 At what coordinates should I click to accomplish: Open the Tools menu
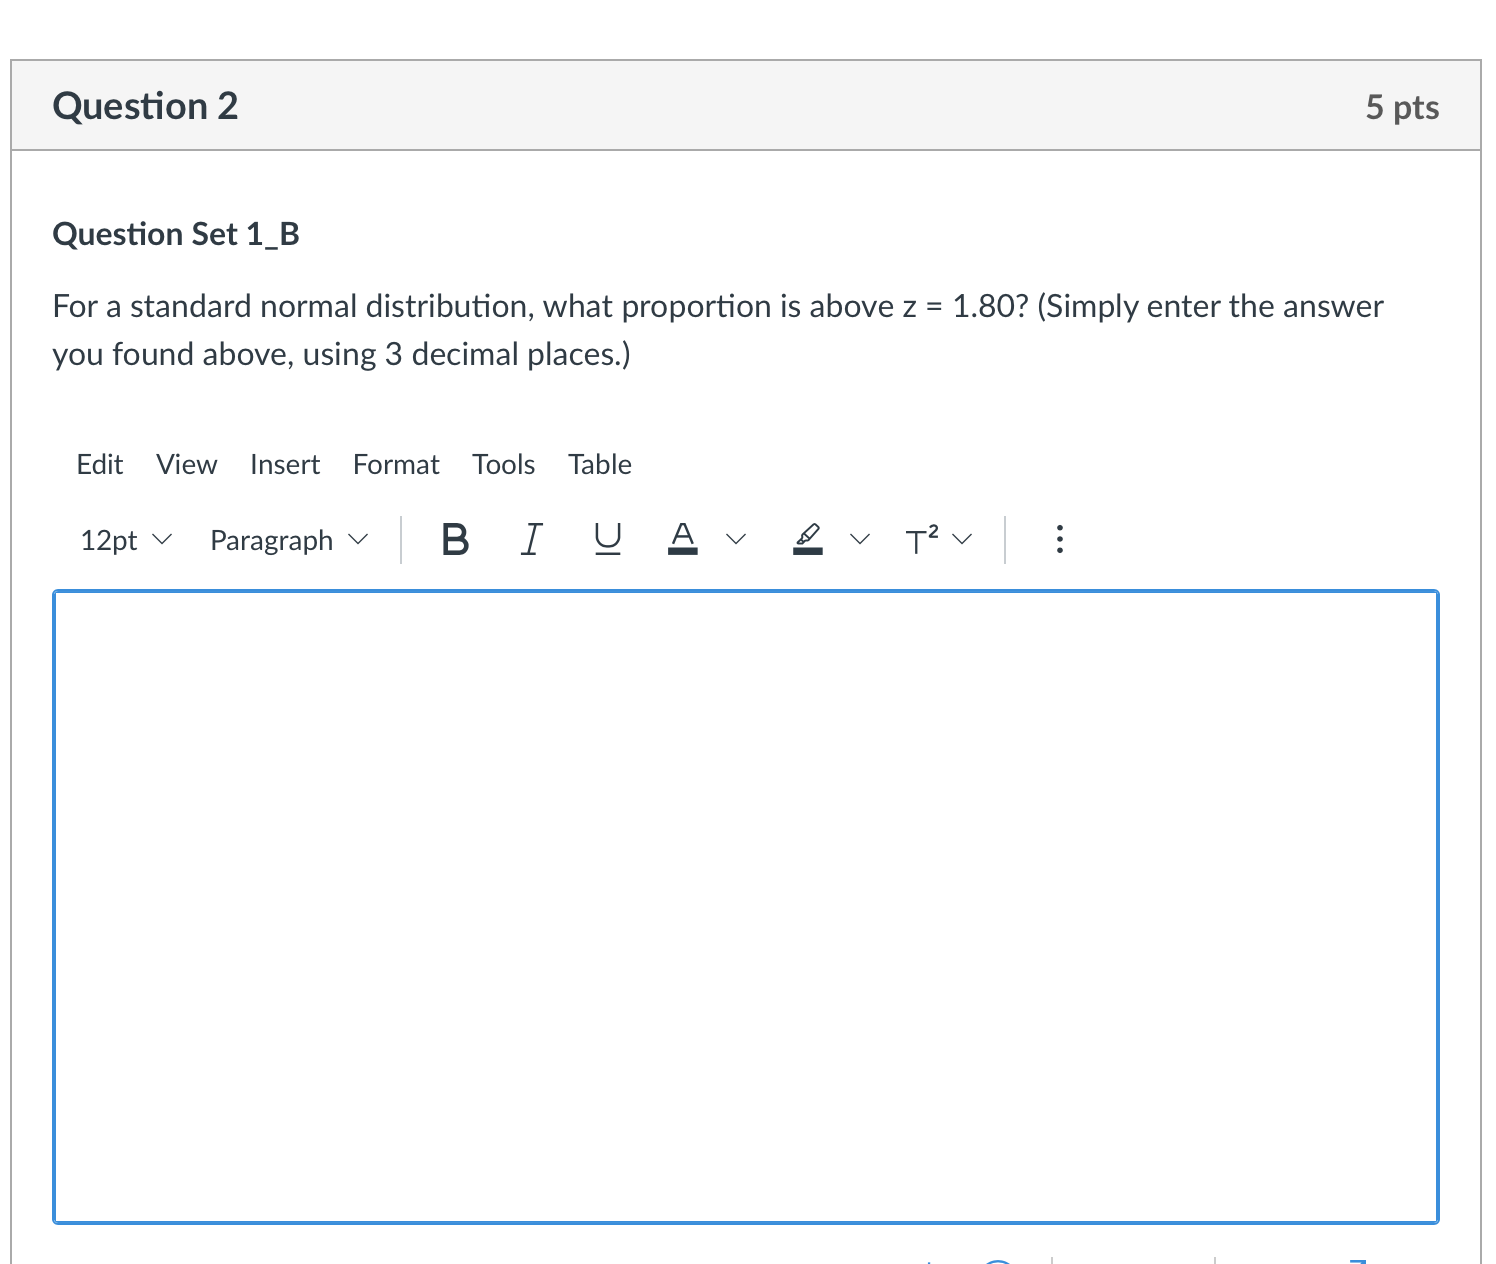[x=503, y=464]
